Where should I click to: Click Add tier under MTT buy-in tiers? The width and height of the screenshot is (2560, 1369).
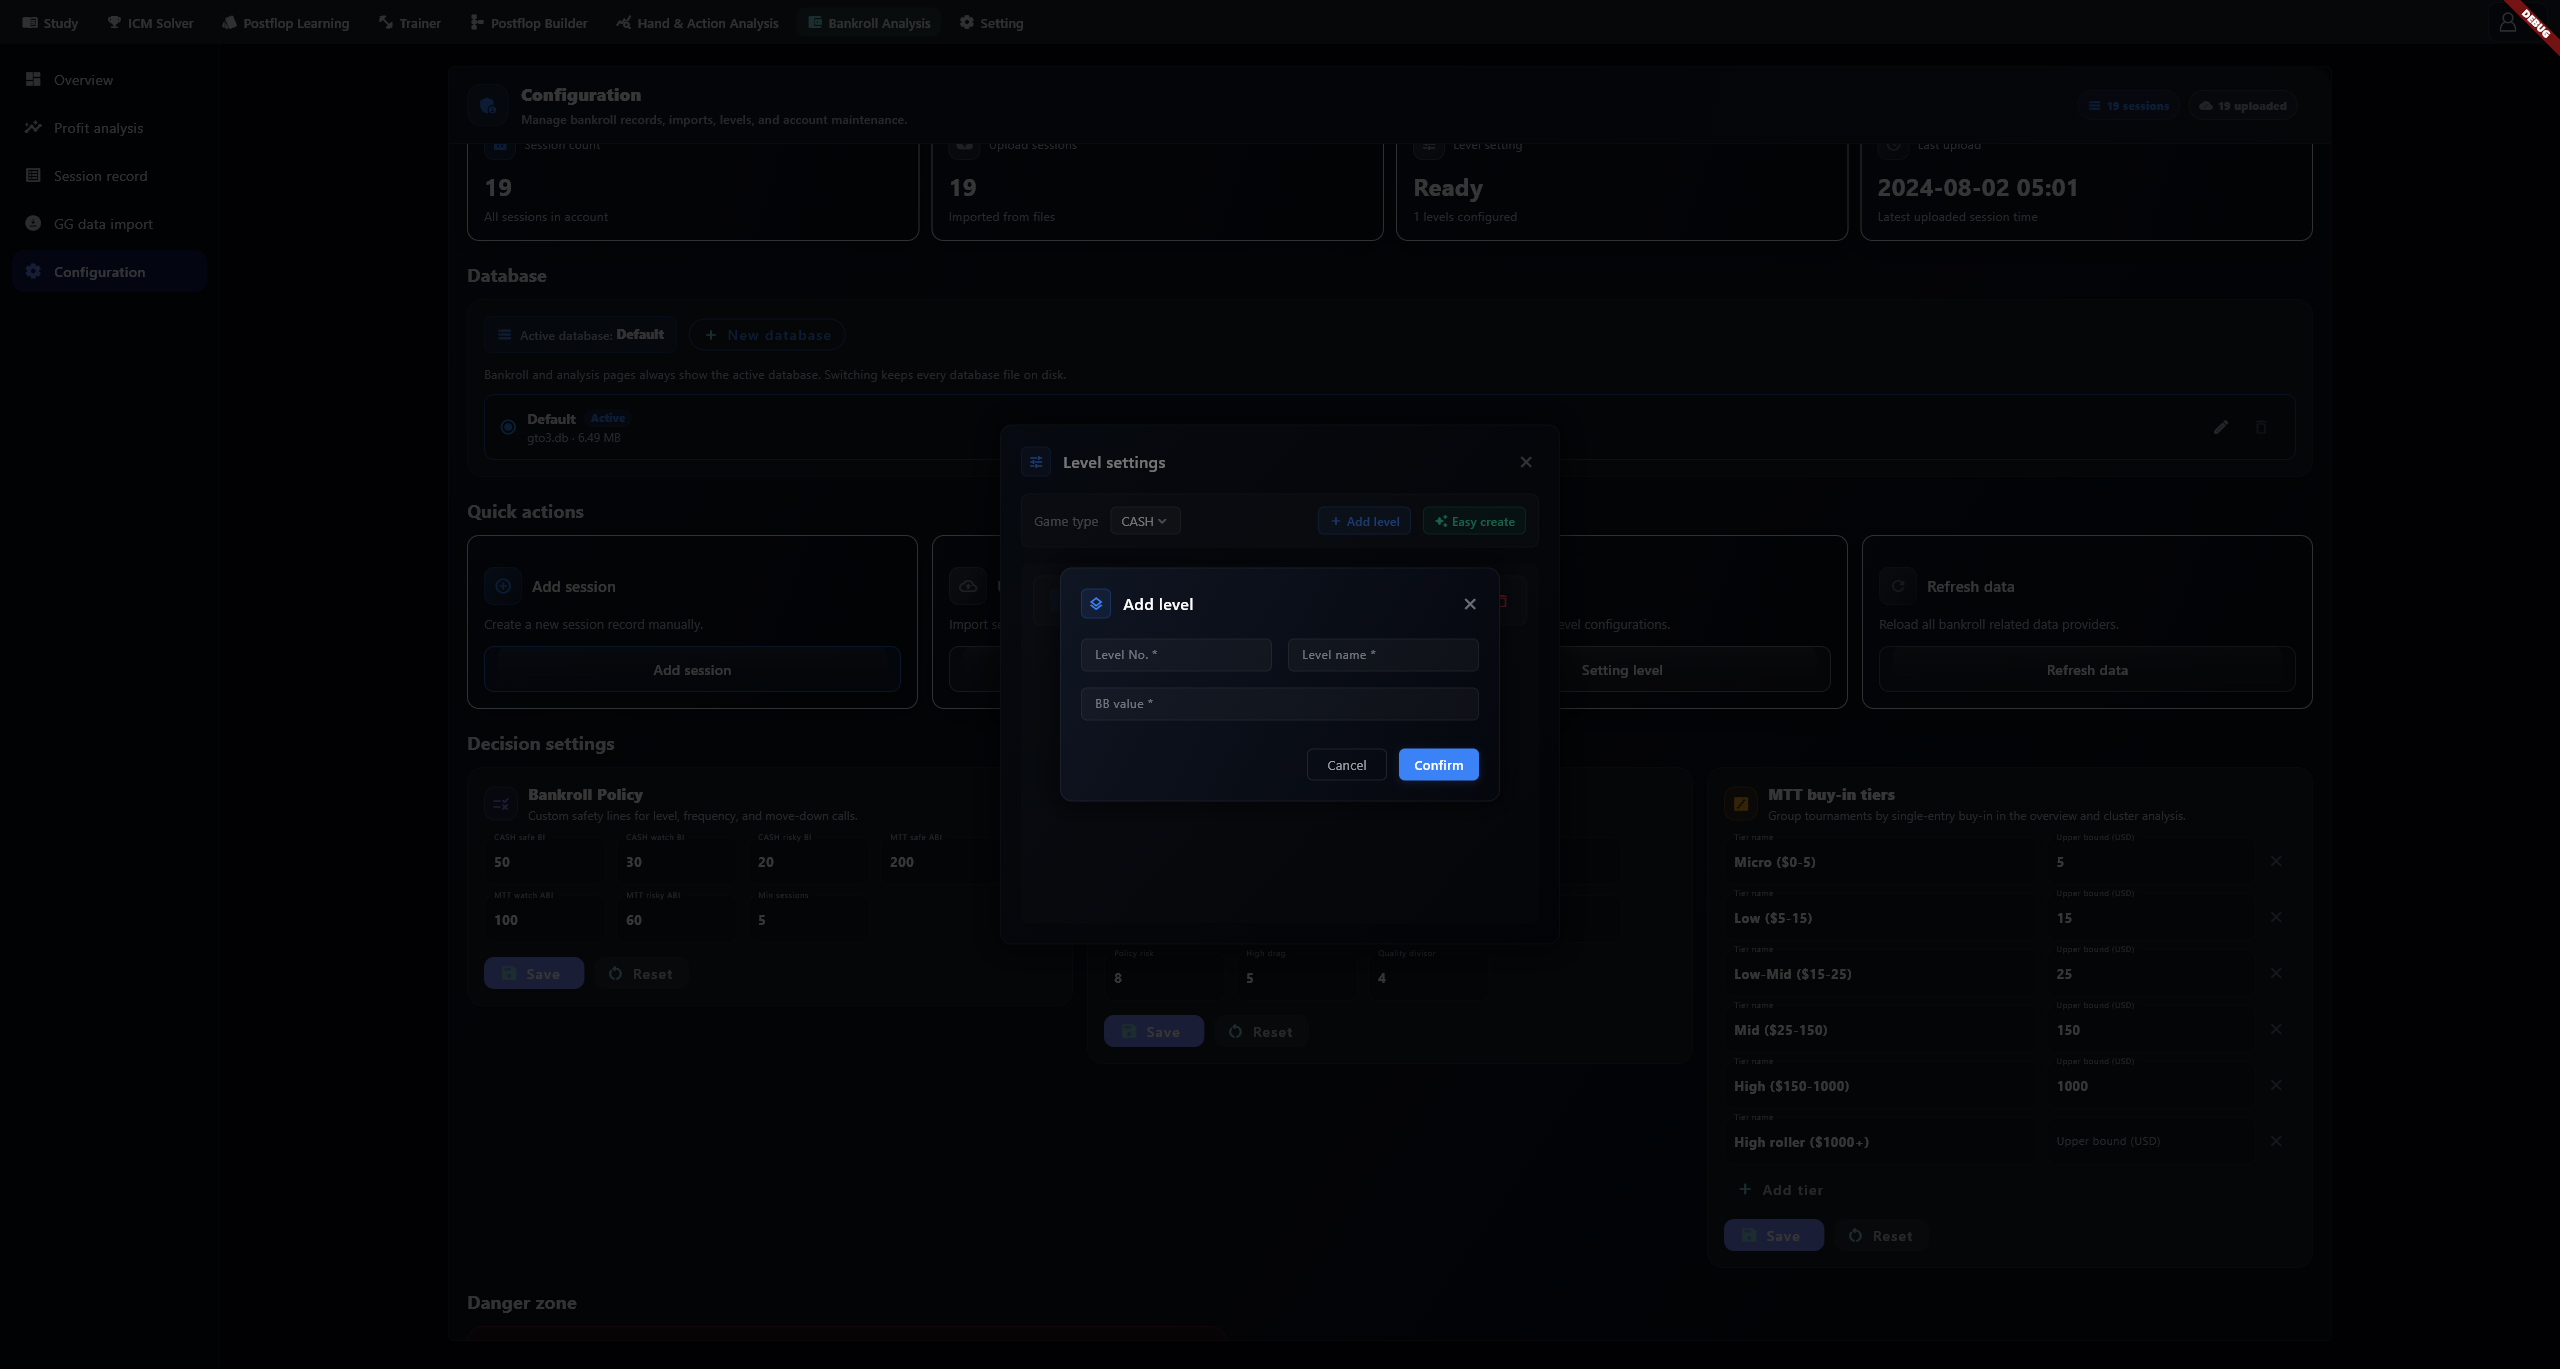point(1780,1190)
